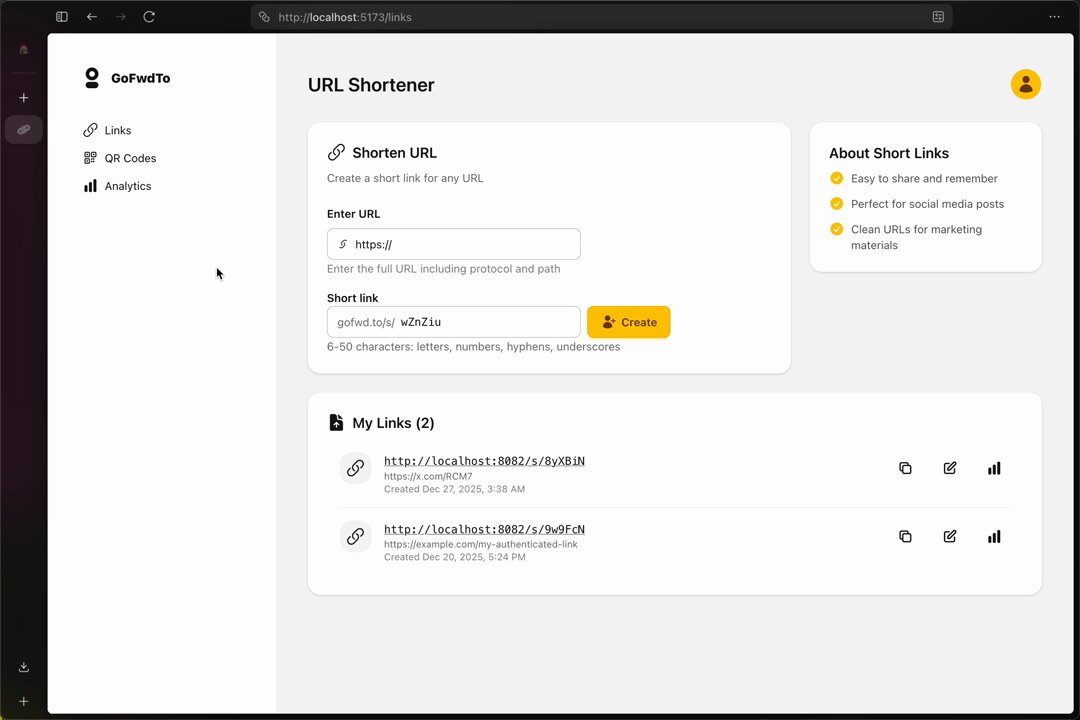Go to QR Codes section
1080x720 pixels.
[130, 158]
